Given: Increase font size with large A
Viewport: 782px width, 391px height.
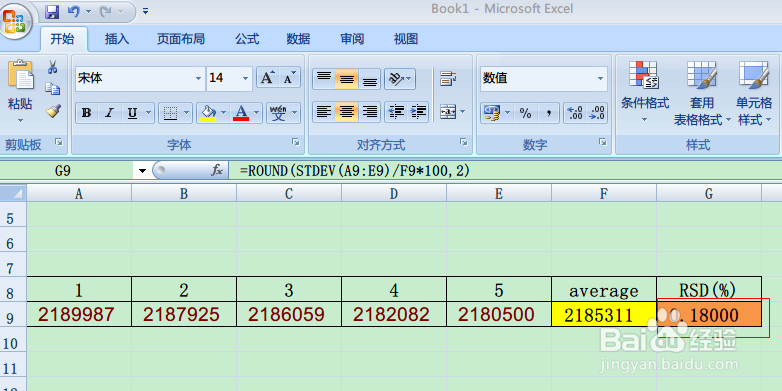Looking at the screenshot, I should 268,78.
